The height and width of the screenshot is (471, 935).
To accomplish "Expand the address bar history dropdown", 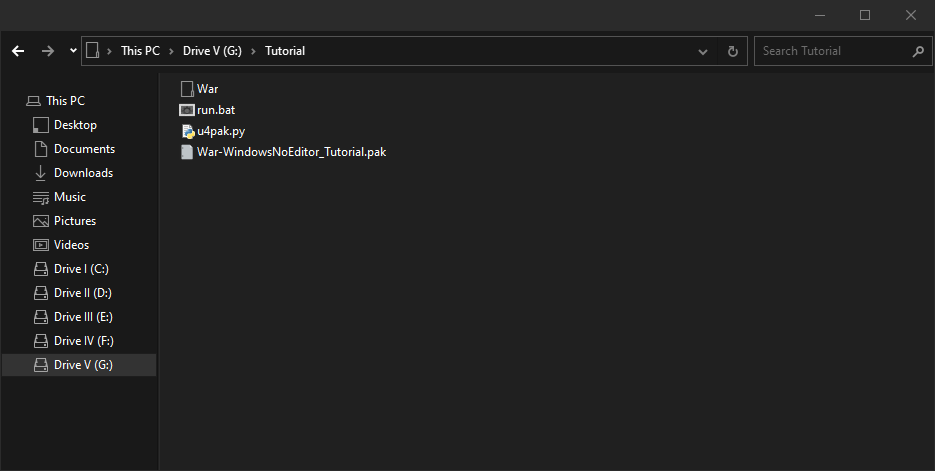I will coord(703,51).
